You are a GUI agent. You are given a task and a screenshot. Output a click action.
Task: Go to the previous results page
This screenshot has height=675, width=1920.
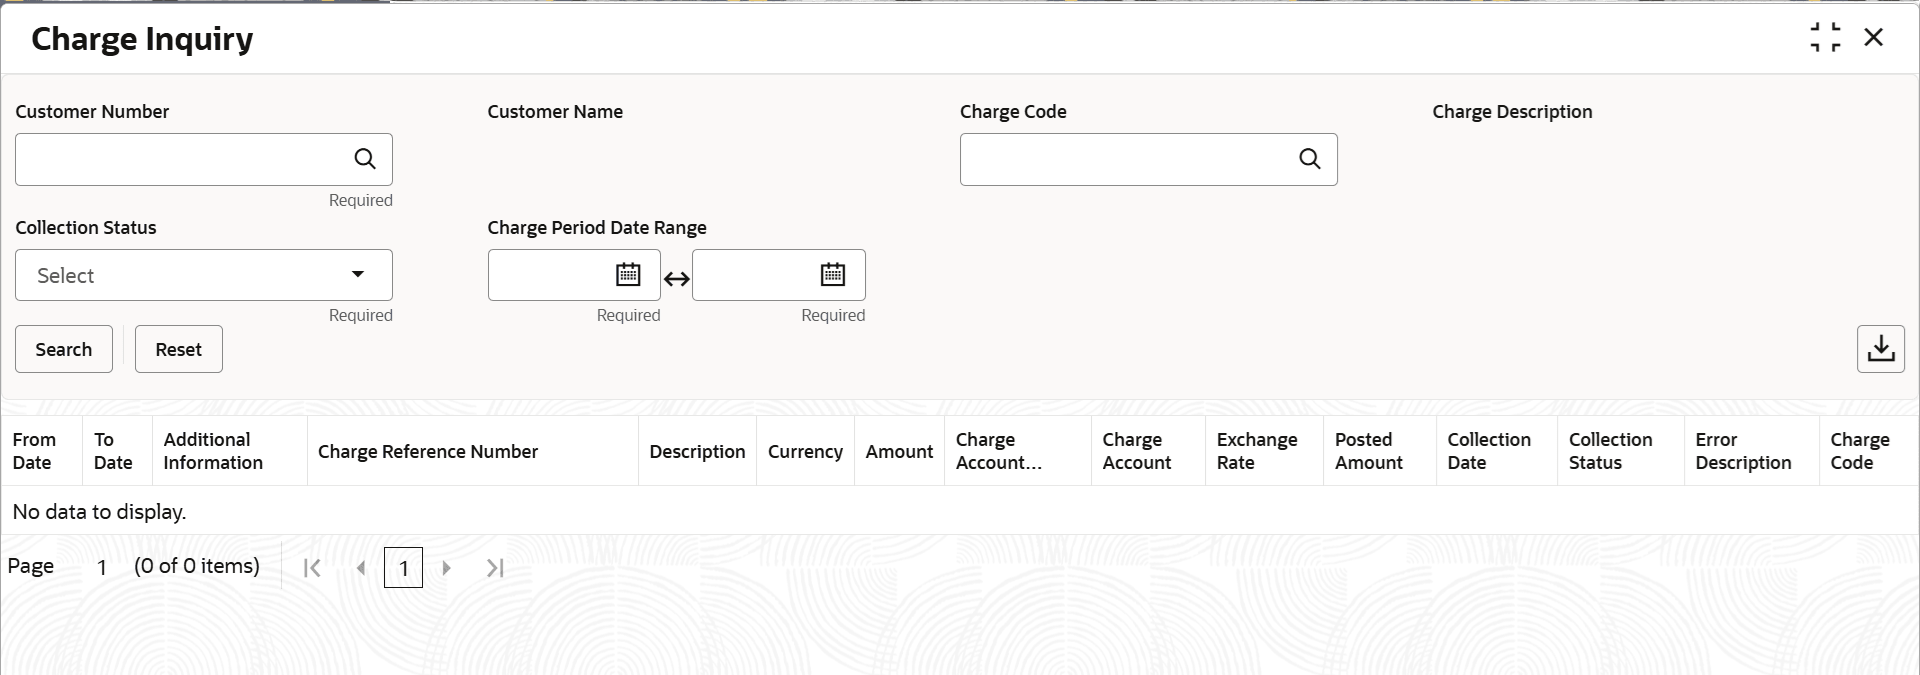(x=361, y=568)
